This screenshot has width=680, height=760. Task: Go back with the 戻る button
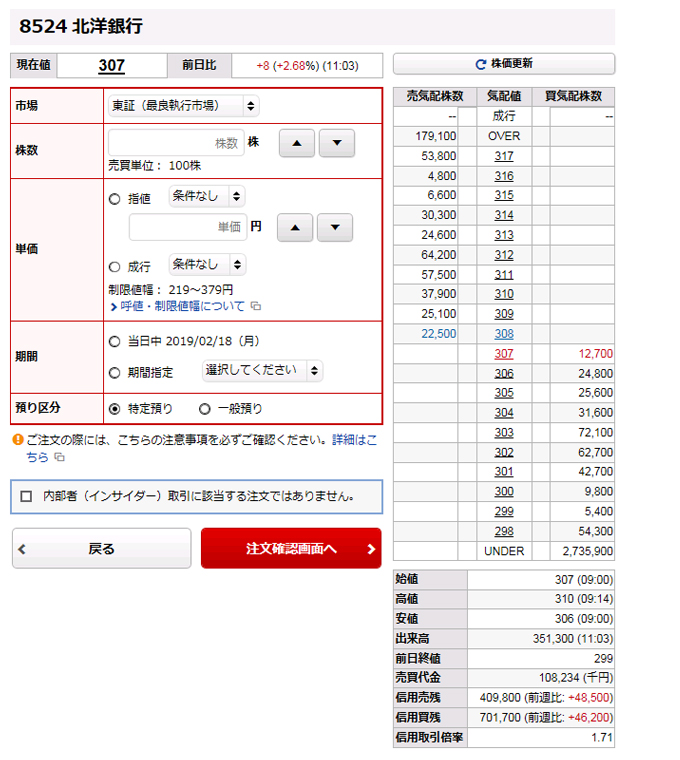pyautogui.click(x=102, y=549)
